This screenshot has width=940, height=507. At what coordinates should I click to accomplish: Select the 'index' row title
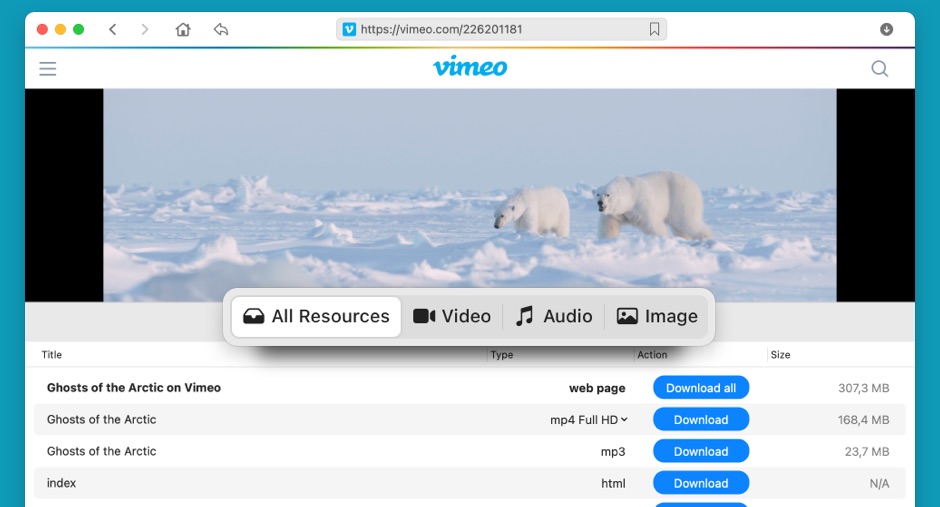pos(61,483)
